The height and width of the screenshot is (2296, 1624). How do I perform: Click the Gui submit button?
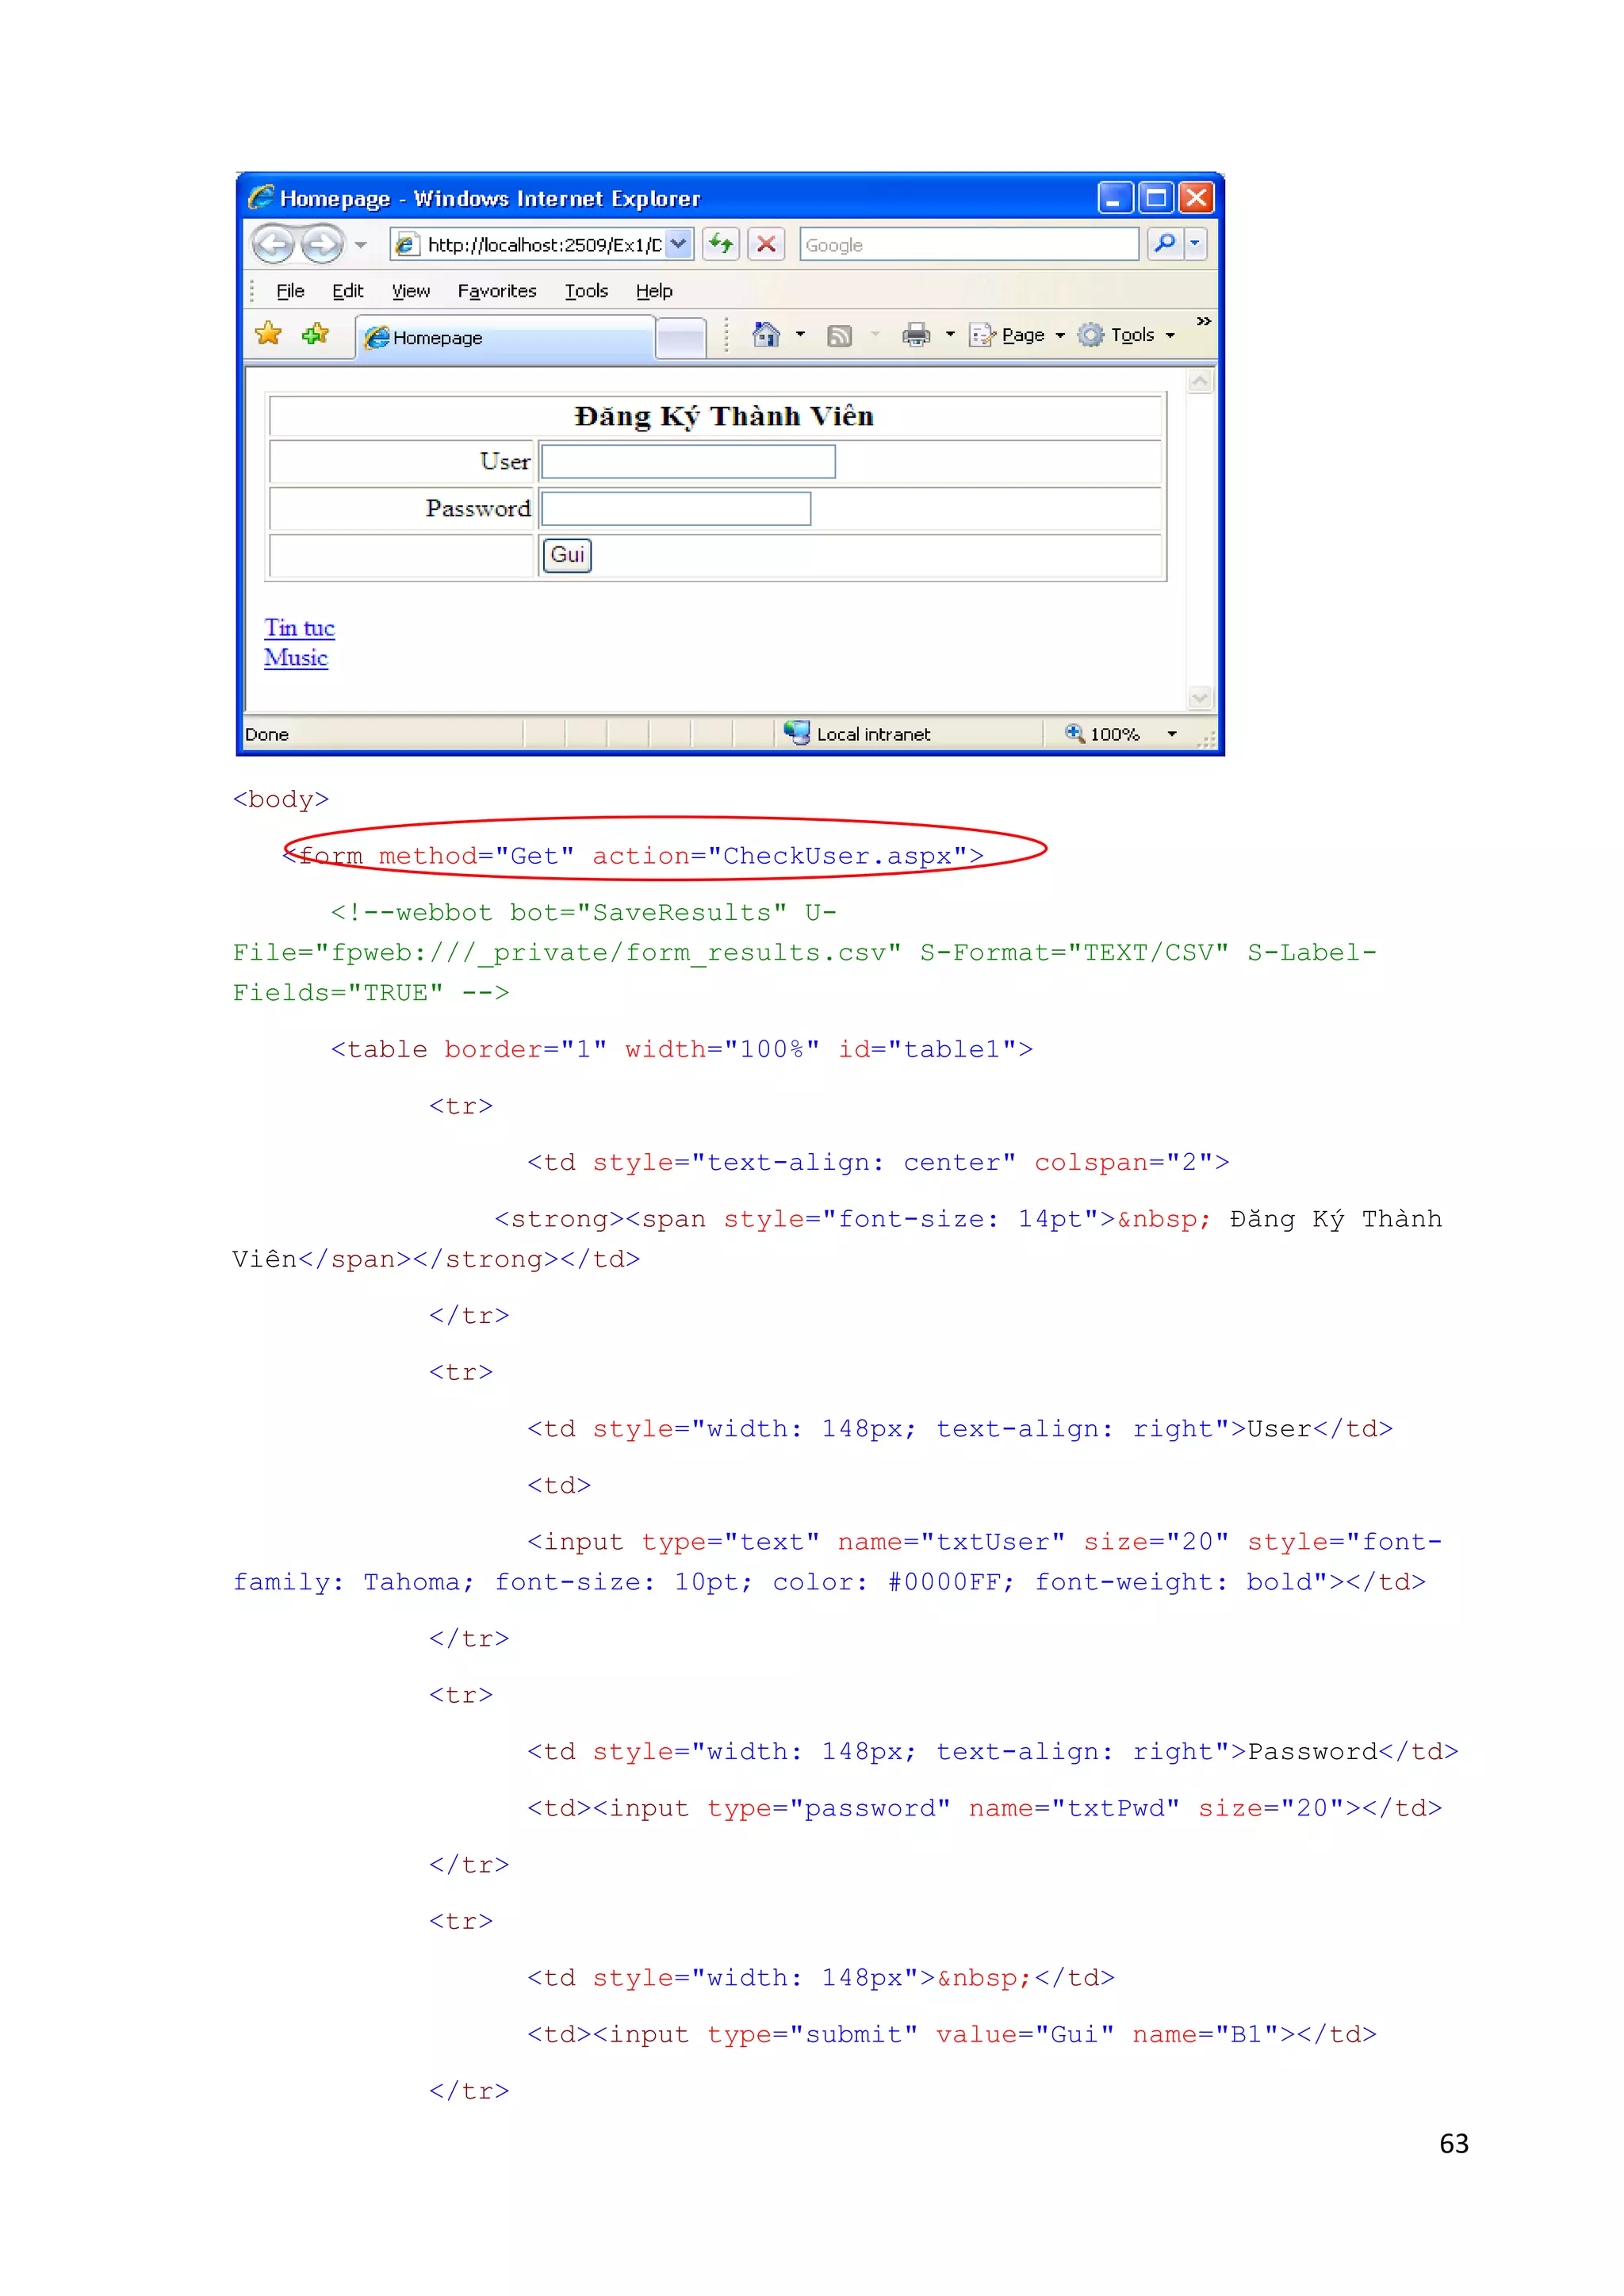[567, 555]
